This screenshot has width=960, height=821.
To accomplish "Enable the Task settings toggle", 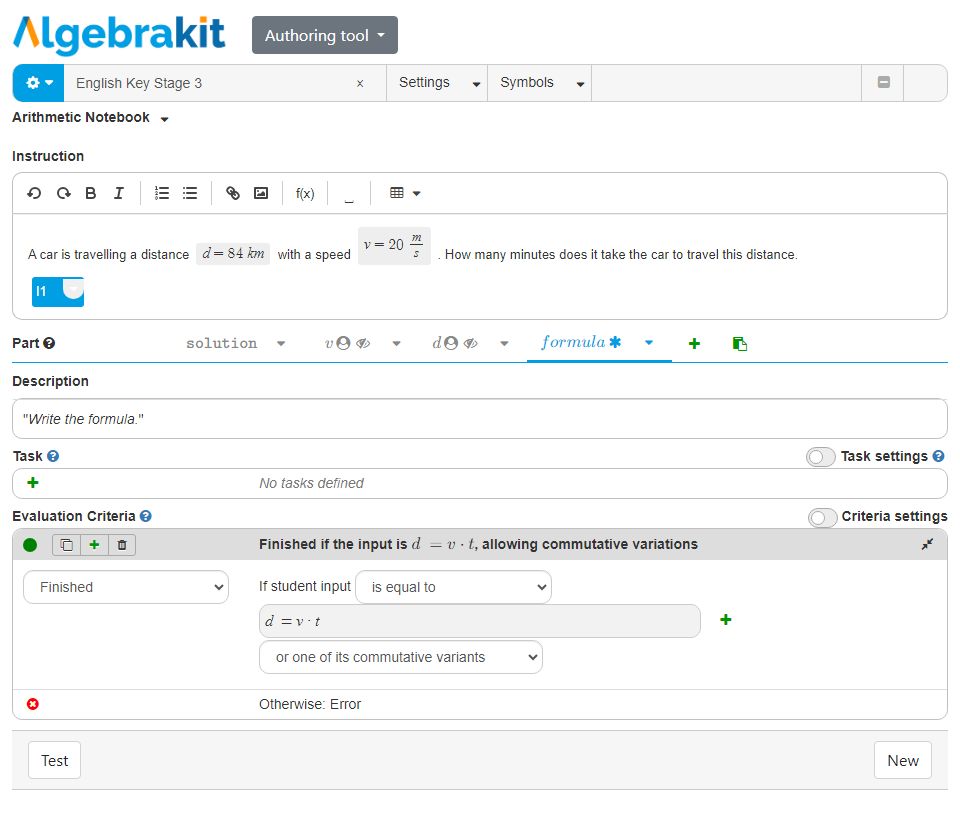I will [821, 457].
